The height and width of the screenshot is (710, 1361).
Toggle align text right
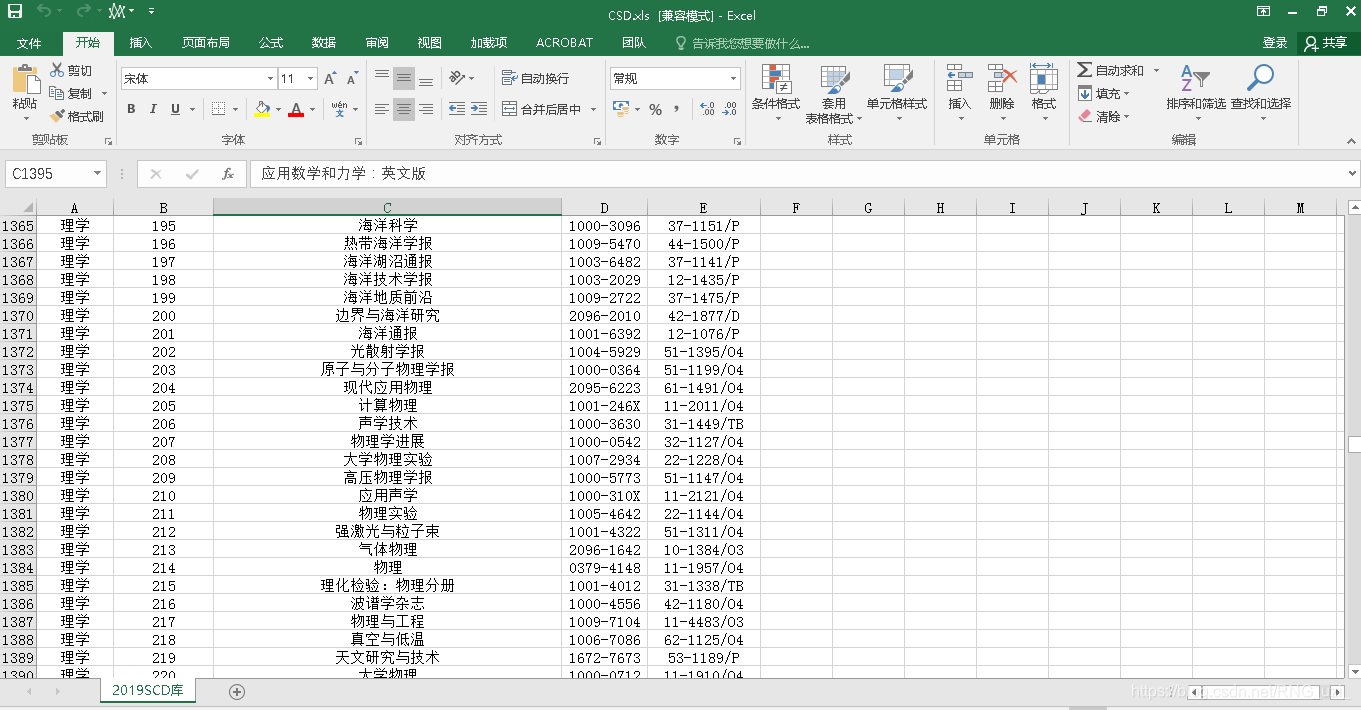click(426, 109)
